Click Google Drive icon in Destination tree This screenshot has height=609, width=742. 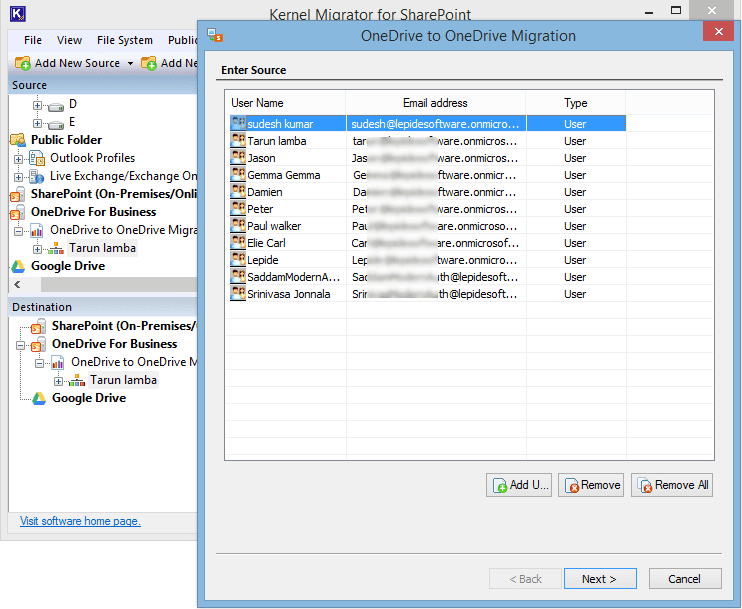coord(39,398)
